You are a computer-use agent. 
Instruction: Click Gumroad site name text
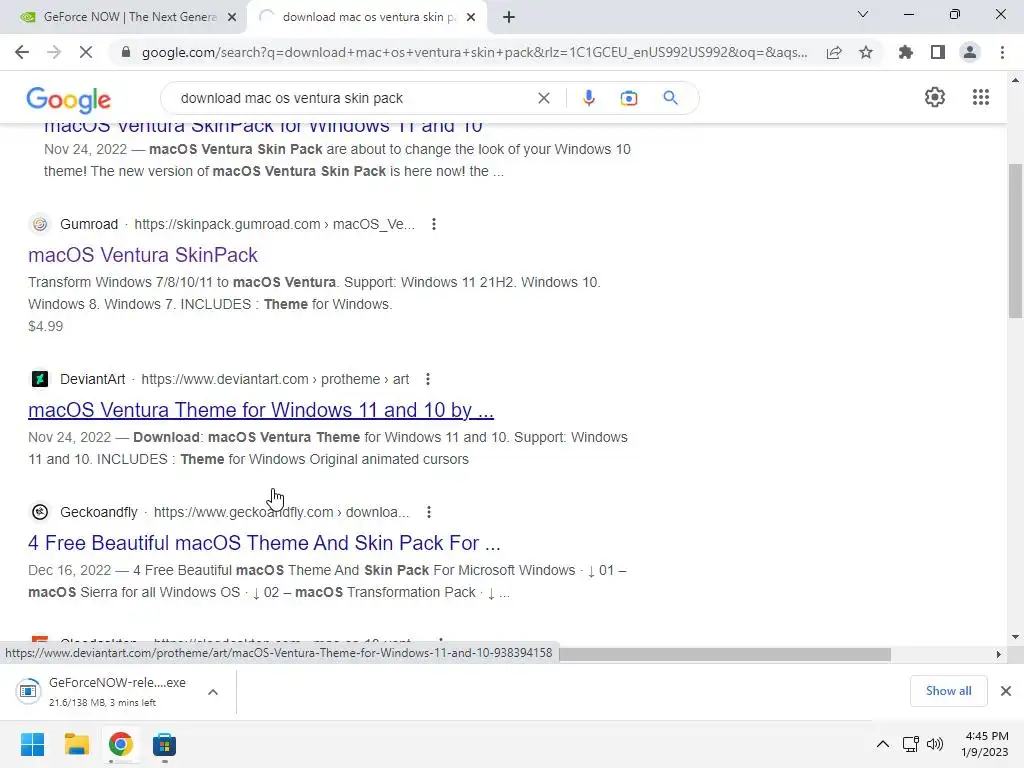click(89, 224)
